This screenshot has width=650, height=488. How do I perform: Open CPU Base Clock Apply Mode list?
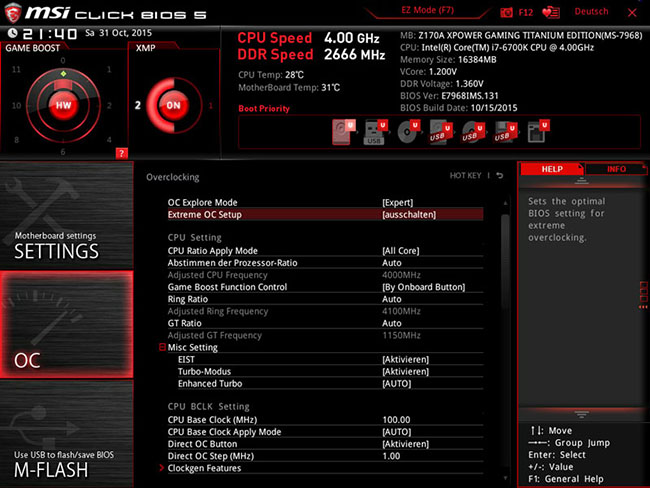pos(325,432)
